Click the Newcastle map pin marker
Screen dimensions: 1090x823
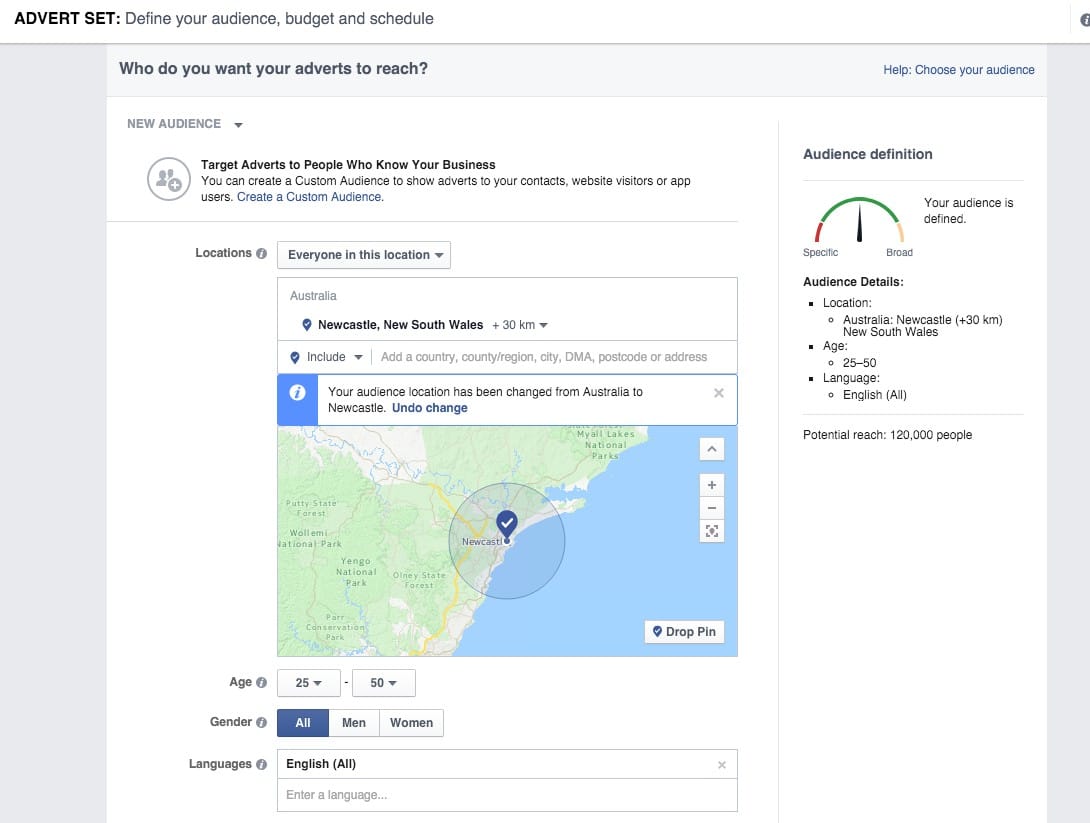pyautogui.click(x=507, y=523)
